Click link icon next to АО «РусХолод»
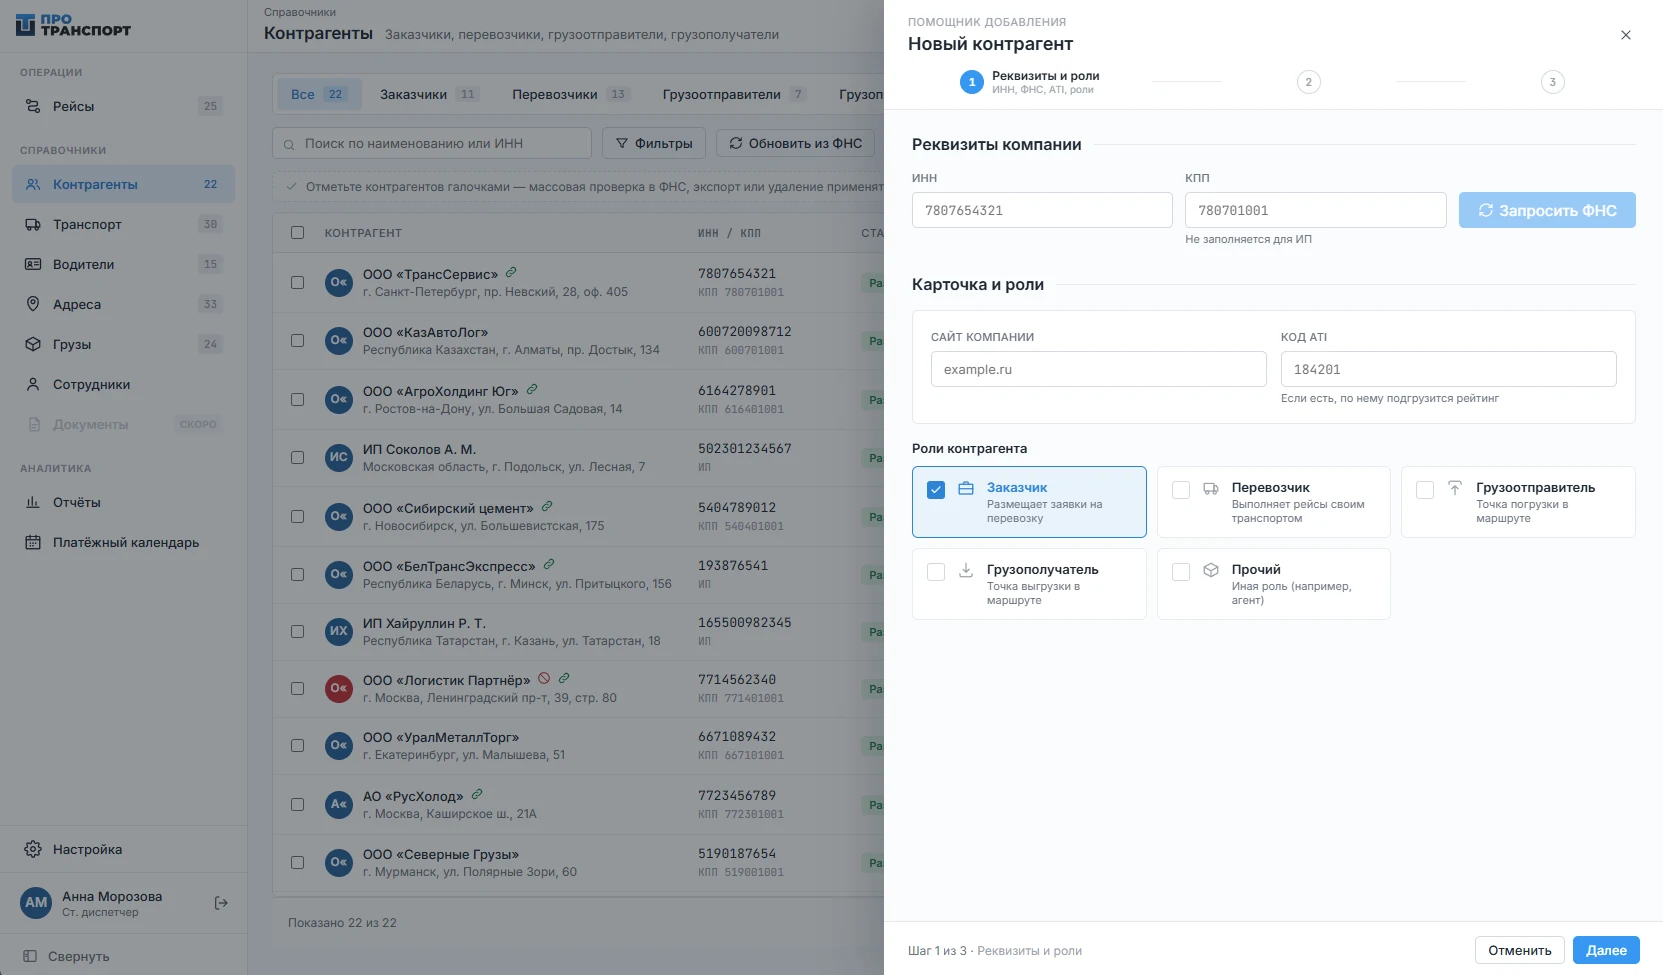Viewport: 1663px width, 975px height. pyautogui.click(x=477, y=794)
